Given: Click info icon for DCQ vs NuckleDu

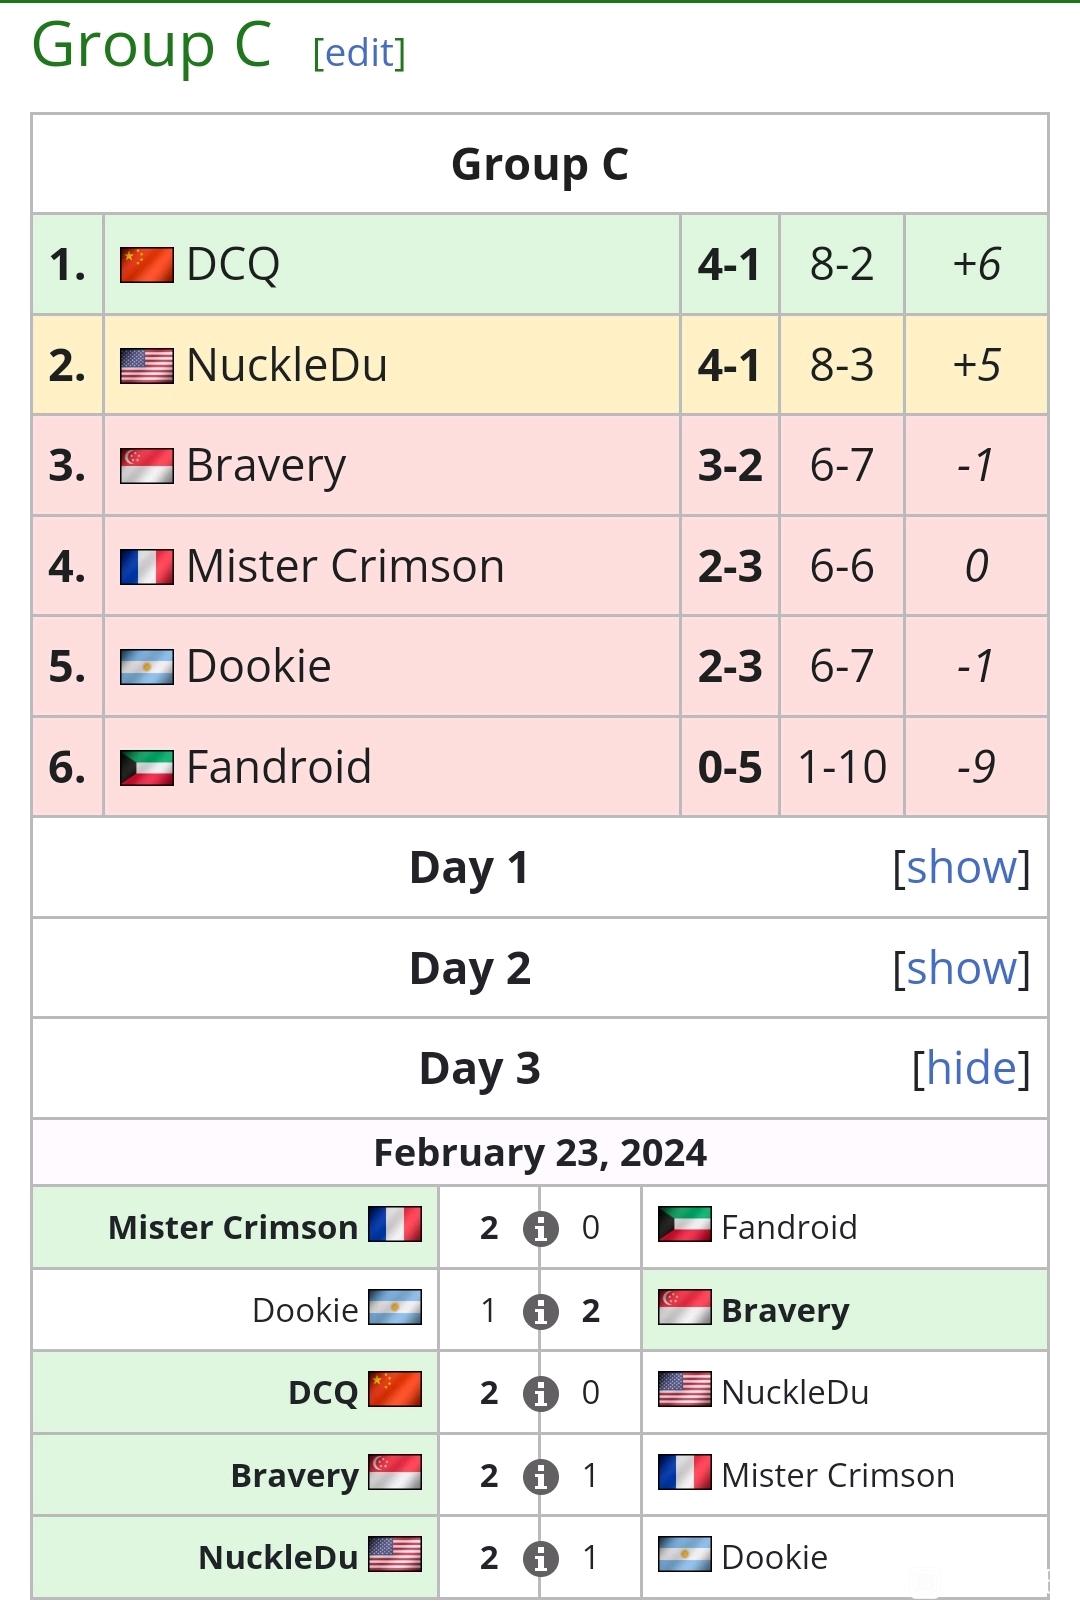Looking at the screenshot, I should [540, 1393].
